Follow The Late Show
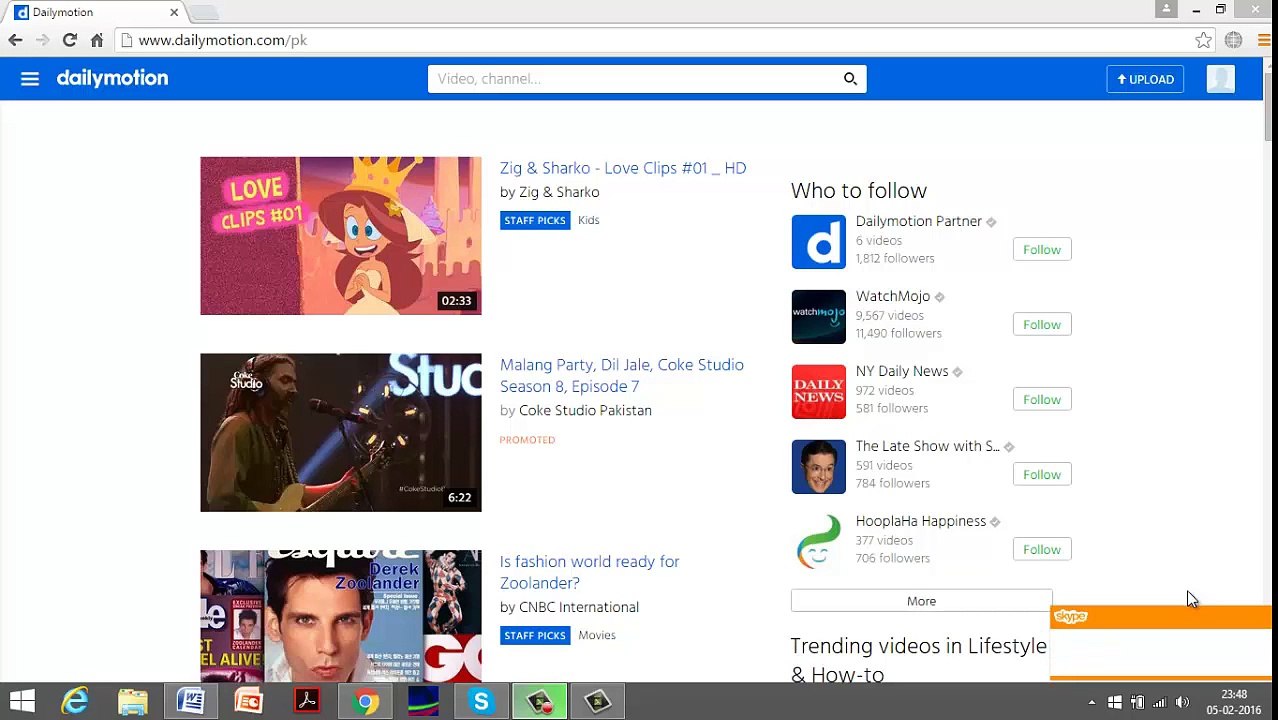The image size is (1278, 720). [x=1041, y=474]
